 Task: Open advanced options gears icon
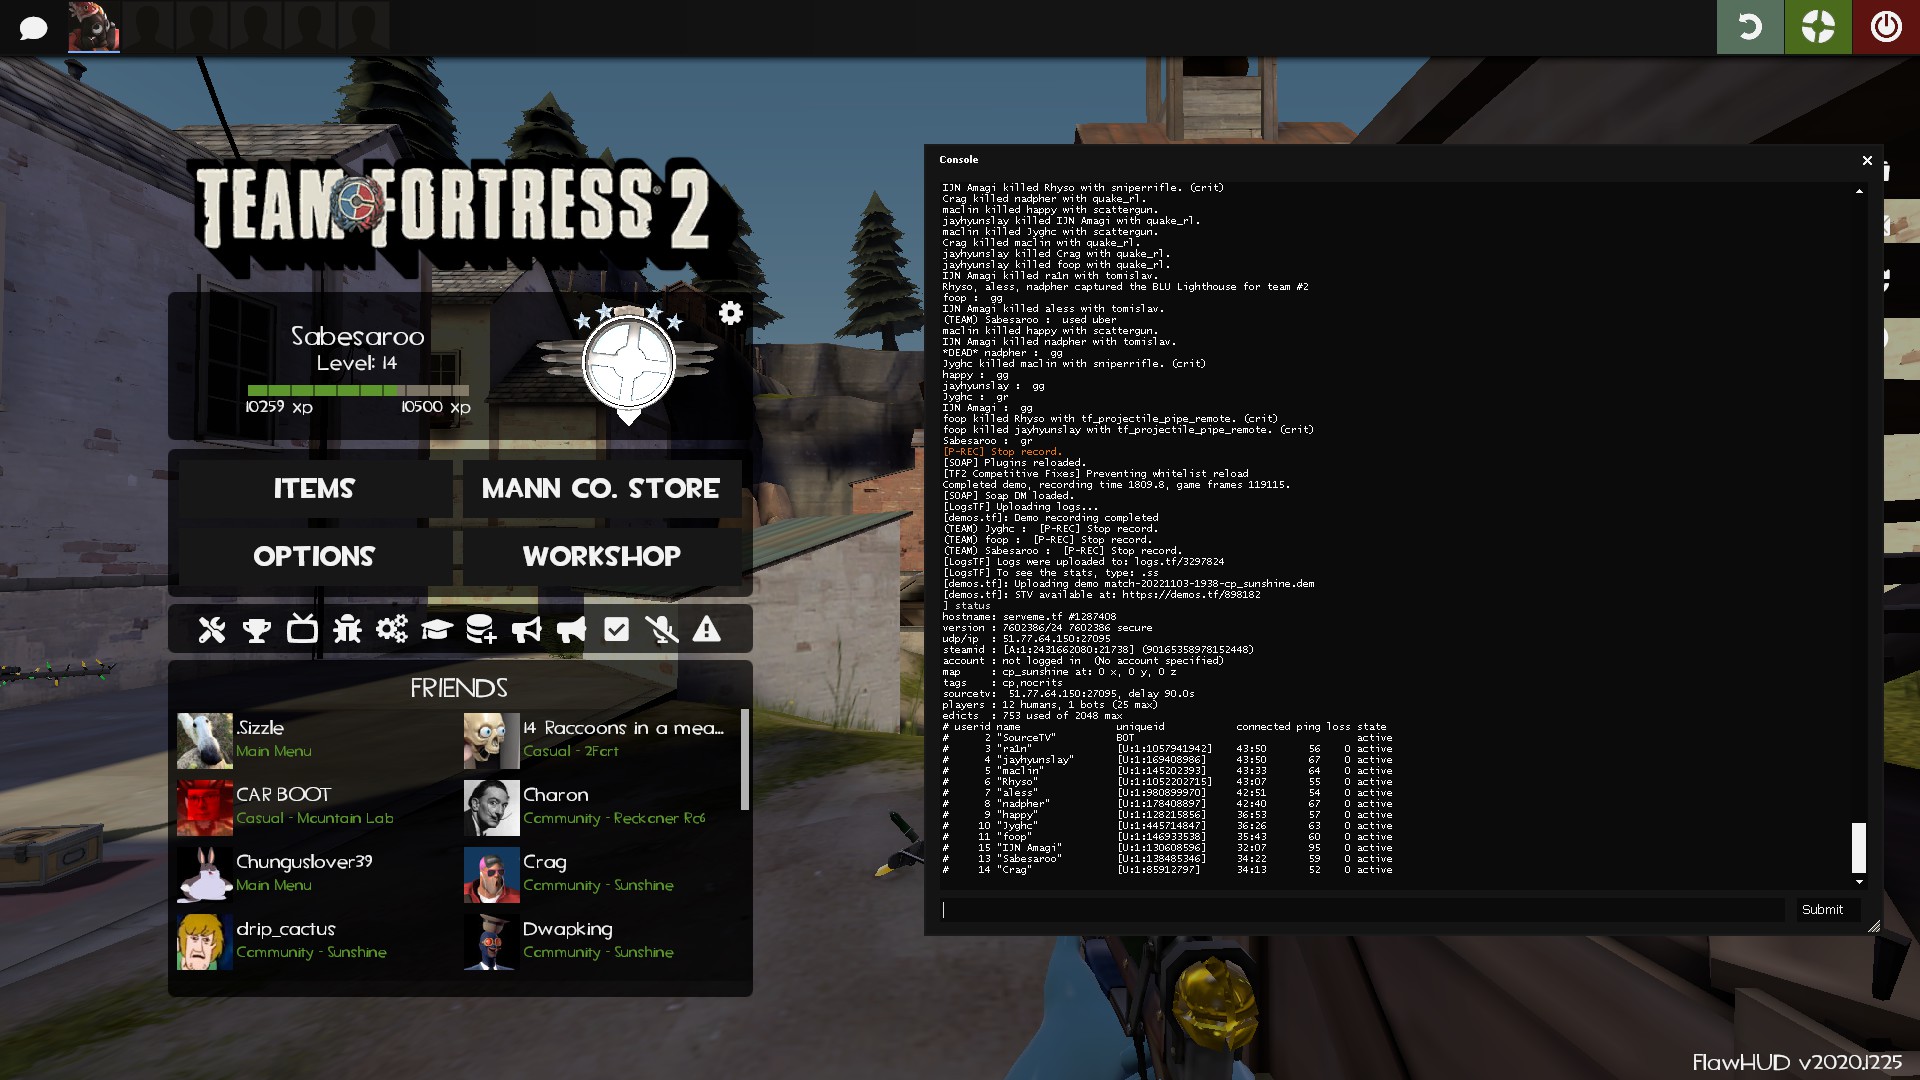pyautogui.click(x=392, y=629)
